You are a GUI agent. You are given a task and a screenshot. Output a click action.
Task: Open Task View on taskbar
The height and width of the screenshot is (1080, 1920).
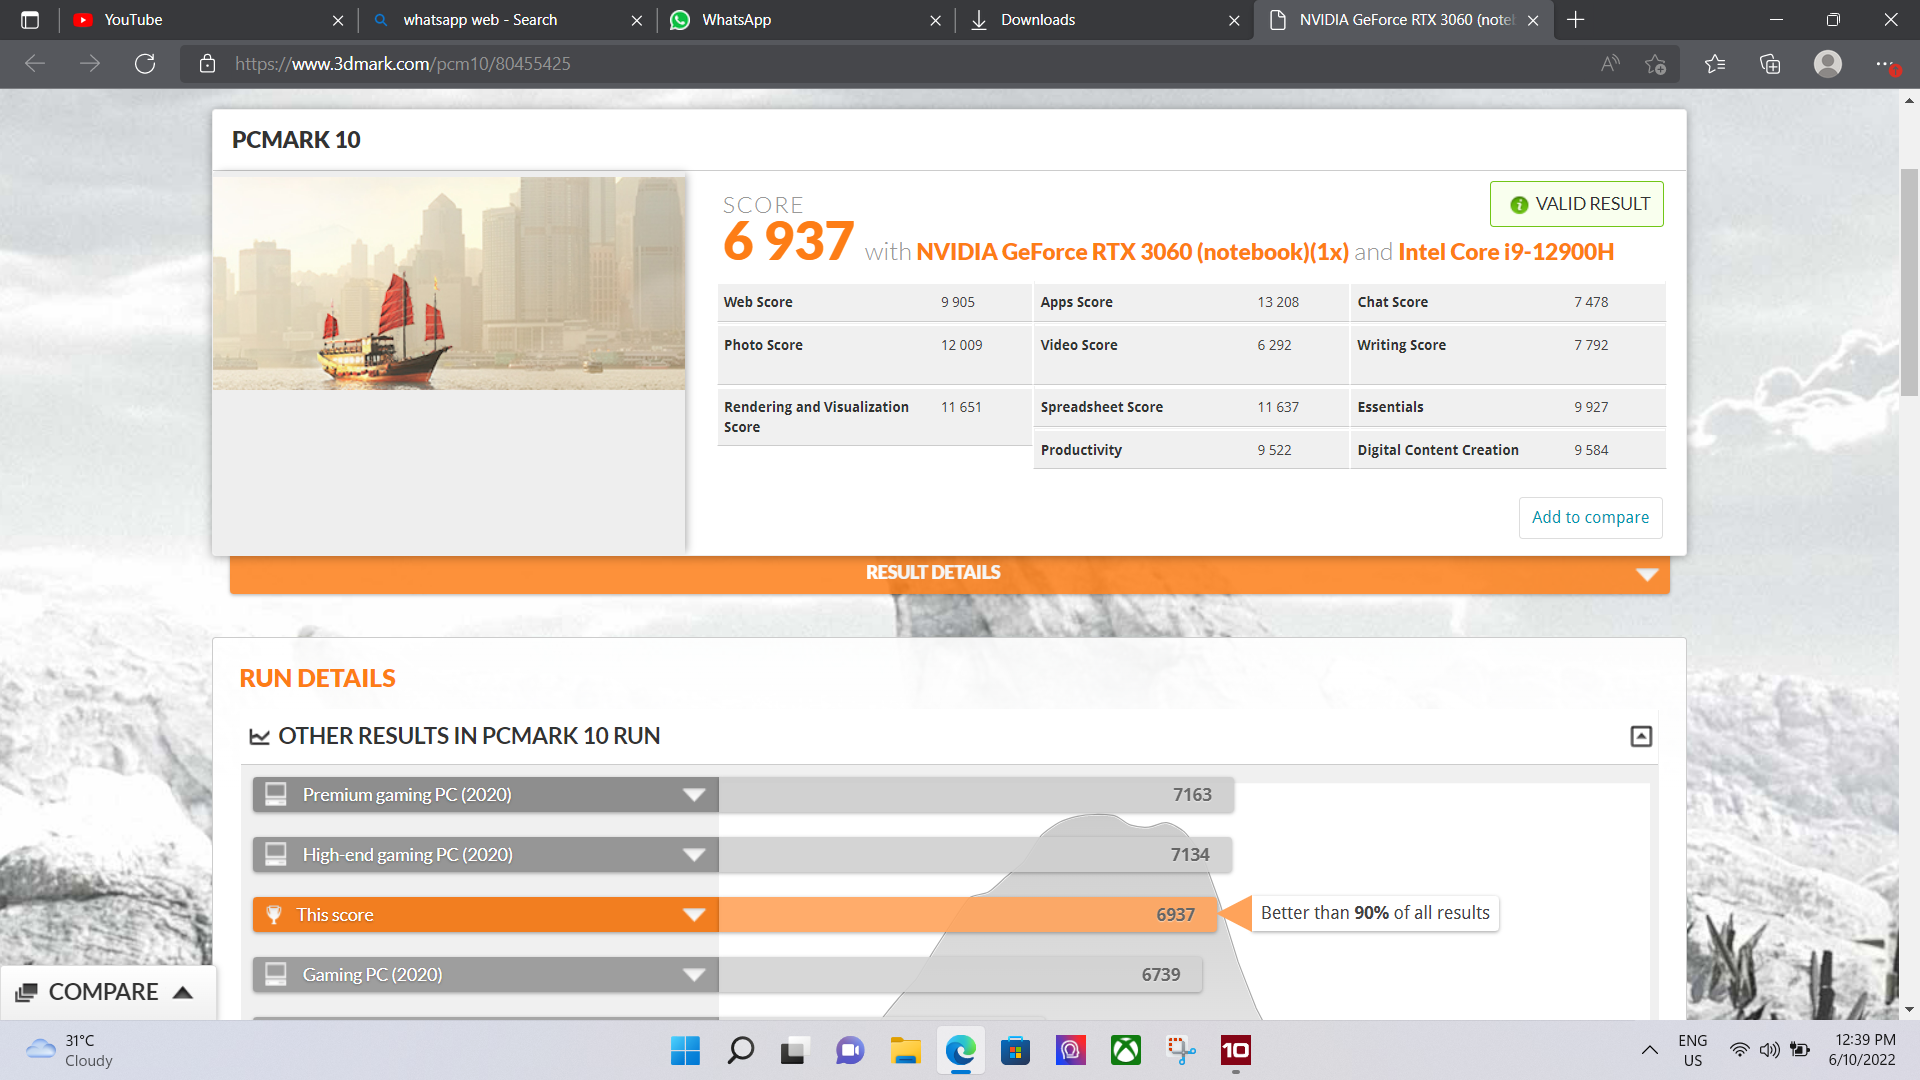click(x=793, y=1050)
